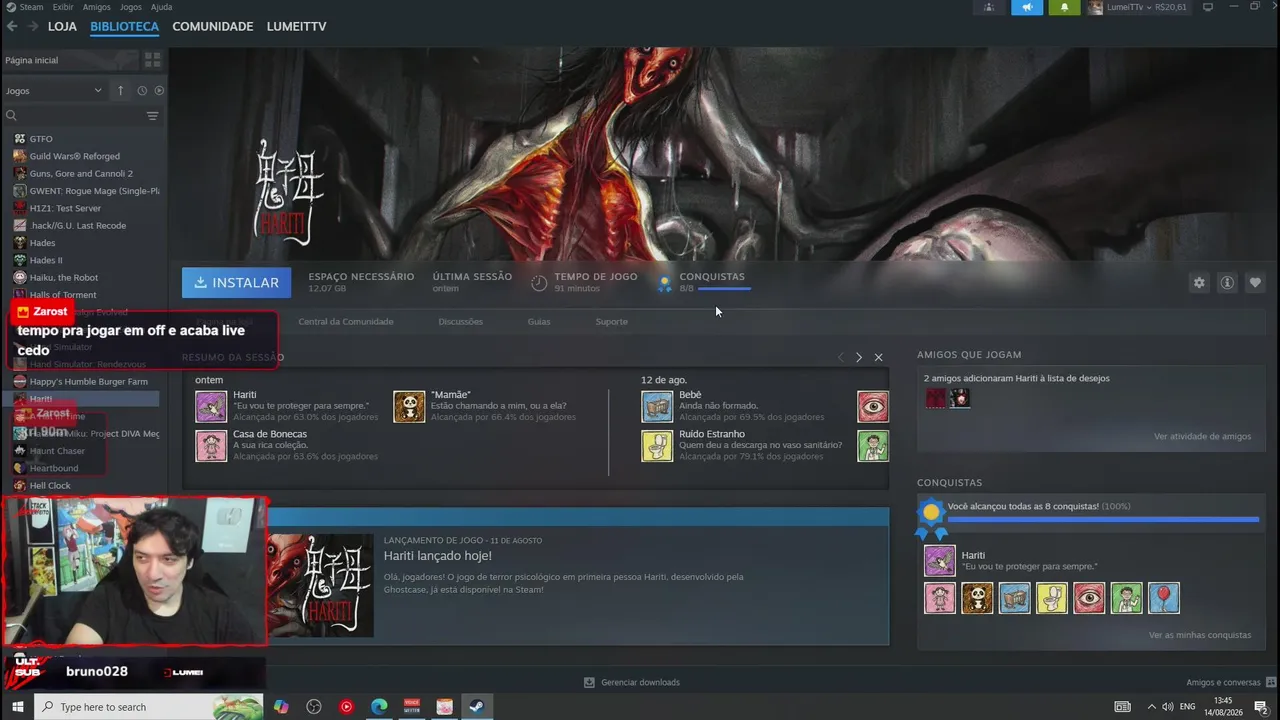Open the Guias tab
The width and height of the screenshot is (1280, 720).
539,322
